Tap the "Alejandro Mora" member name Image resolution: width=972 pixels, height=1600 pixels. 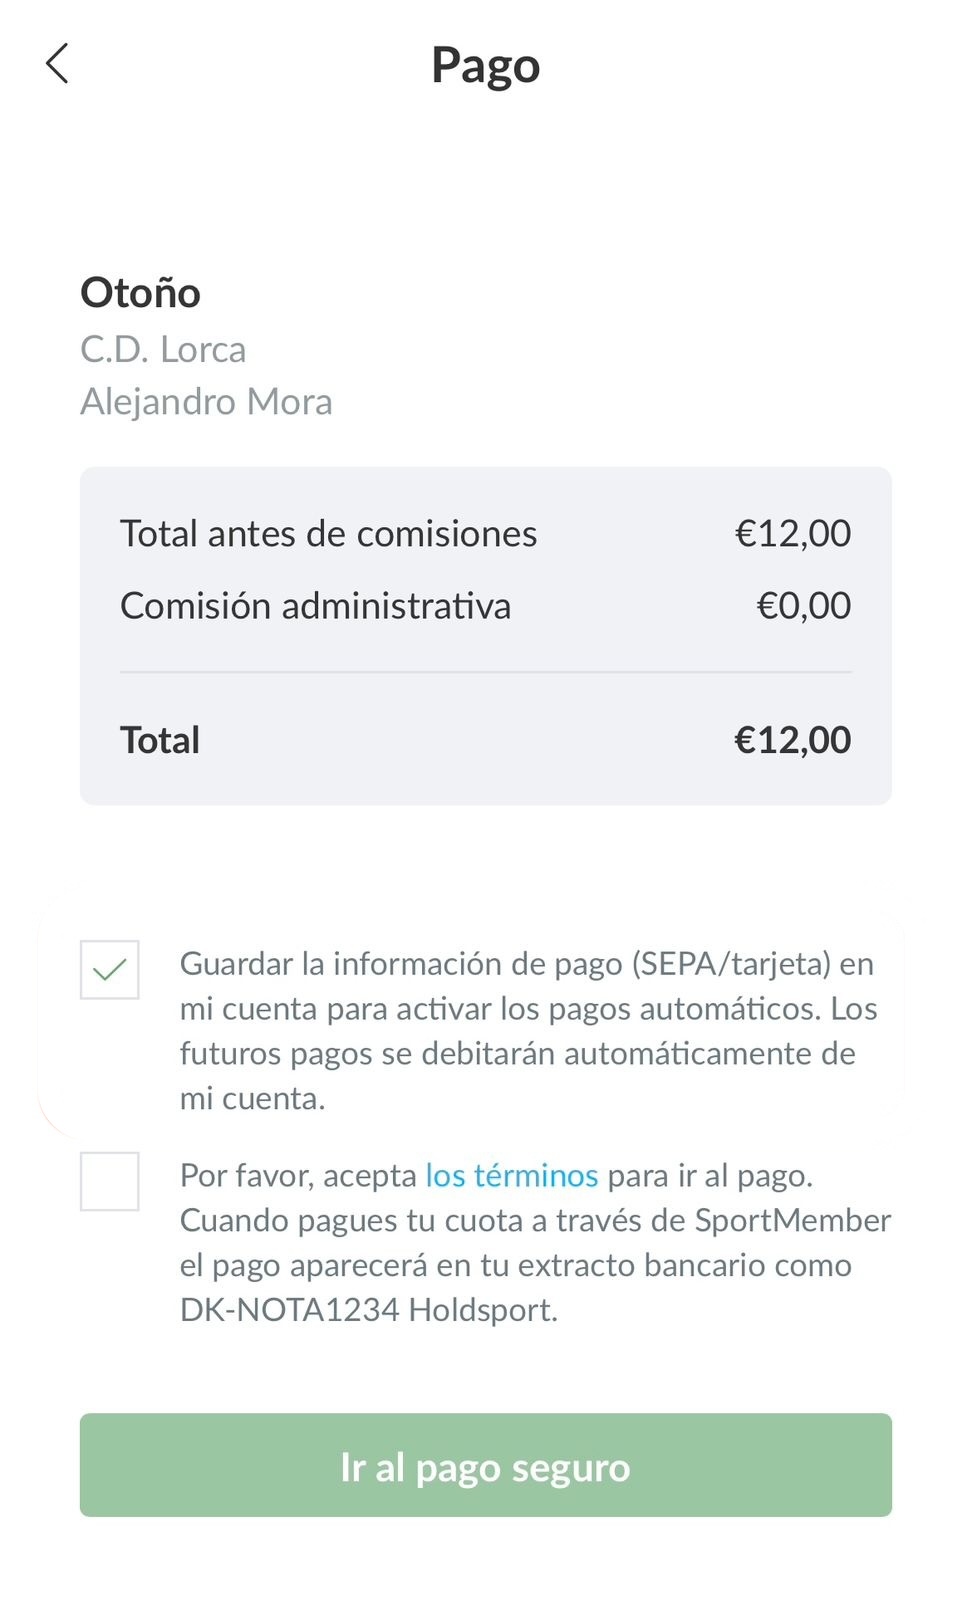[206, 402]
